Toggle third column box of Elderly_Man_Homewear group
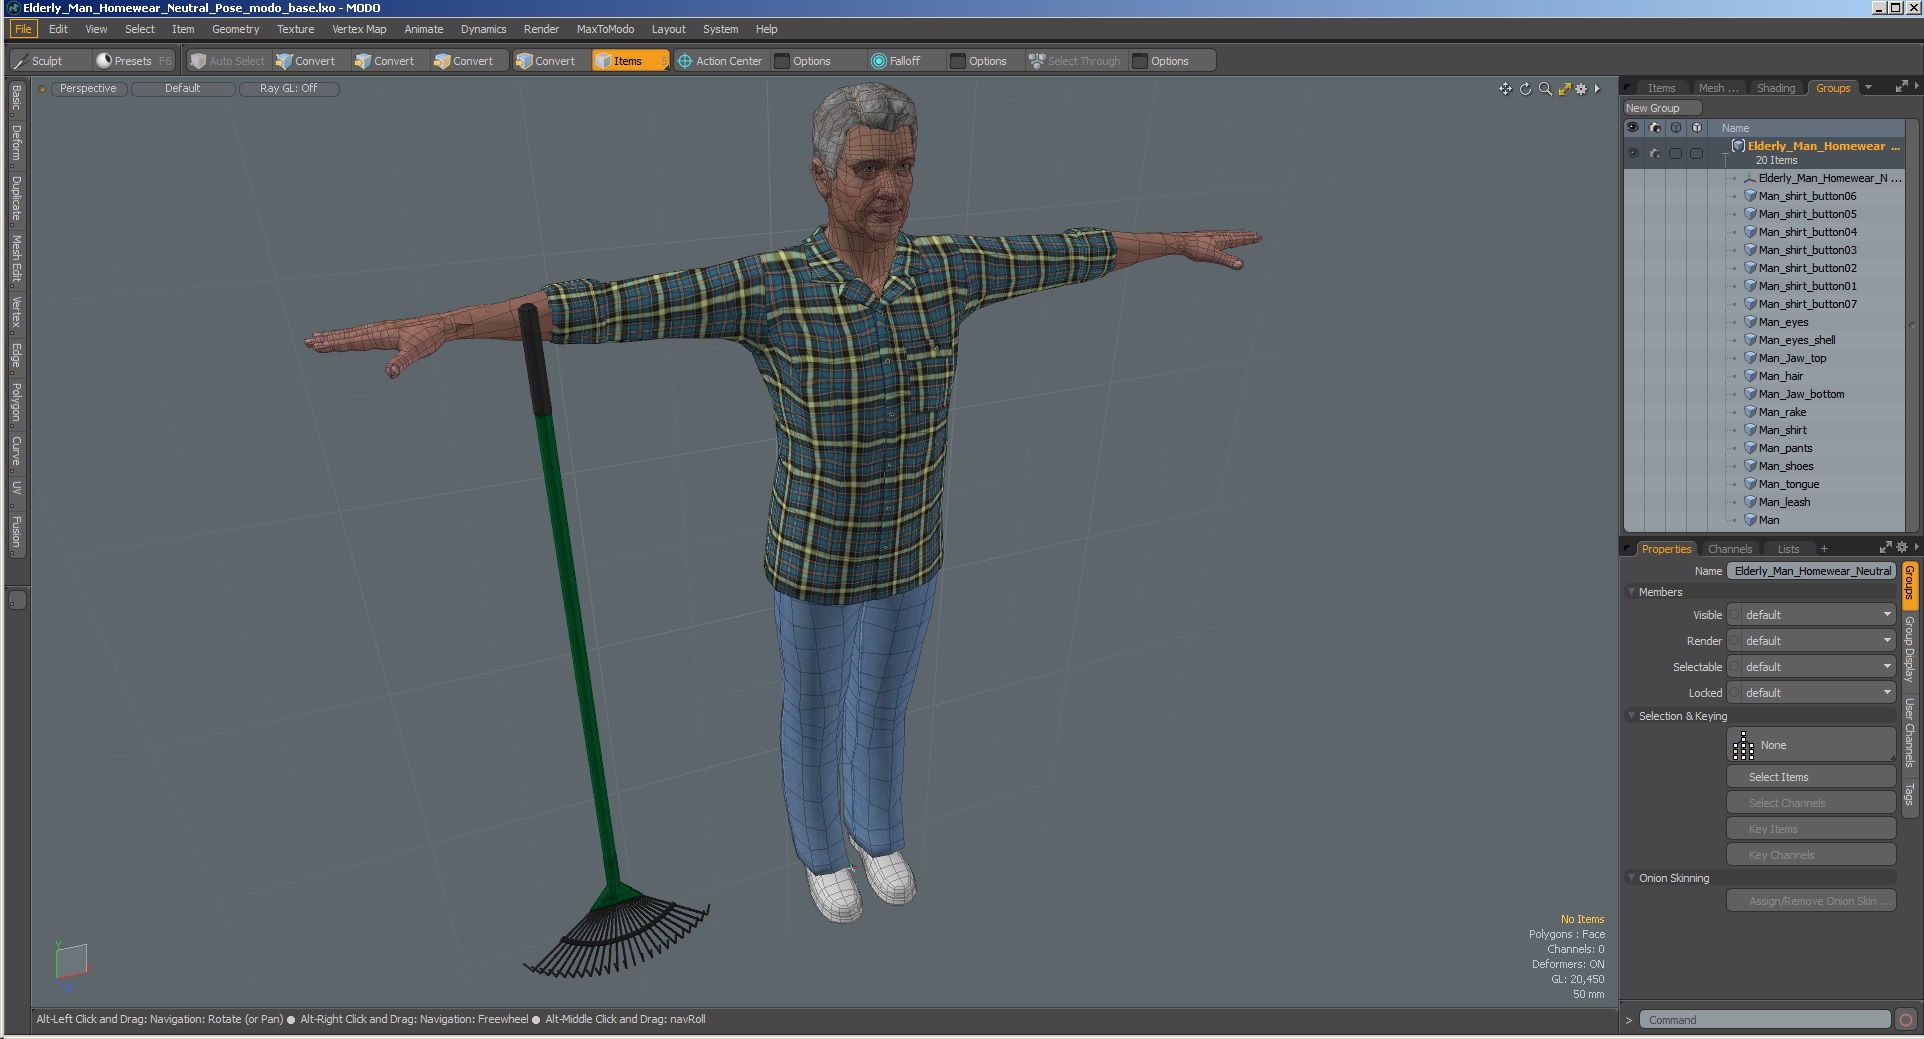Image resolution: width=1924 pixels, height=1039 pixels. click(x=1675, y=153)
